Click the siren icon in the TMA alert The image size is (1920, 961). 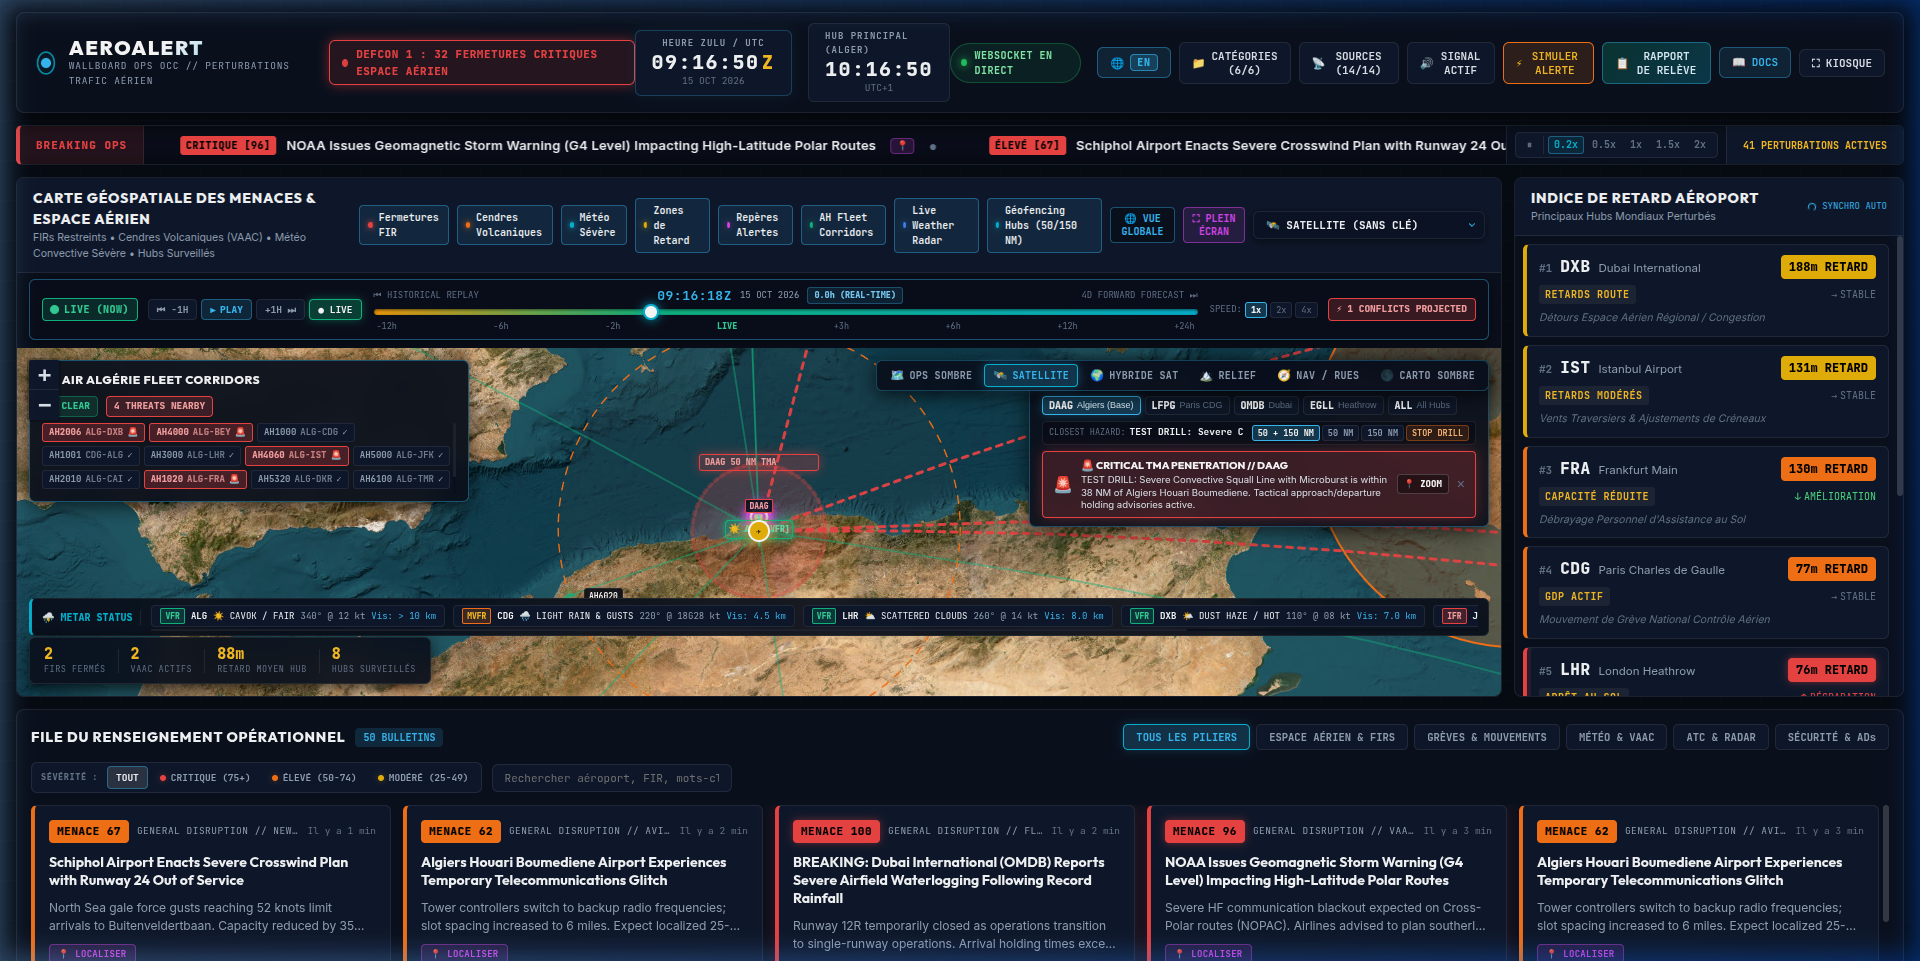tap(1062, 484)
